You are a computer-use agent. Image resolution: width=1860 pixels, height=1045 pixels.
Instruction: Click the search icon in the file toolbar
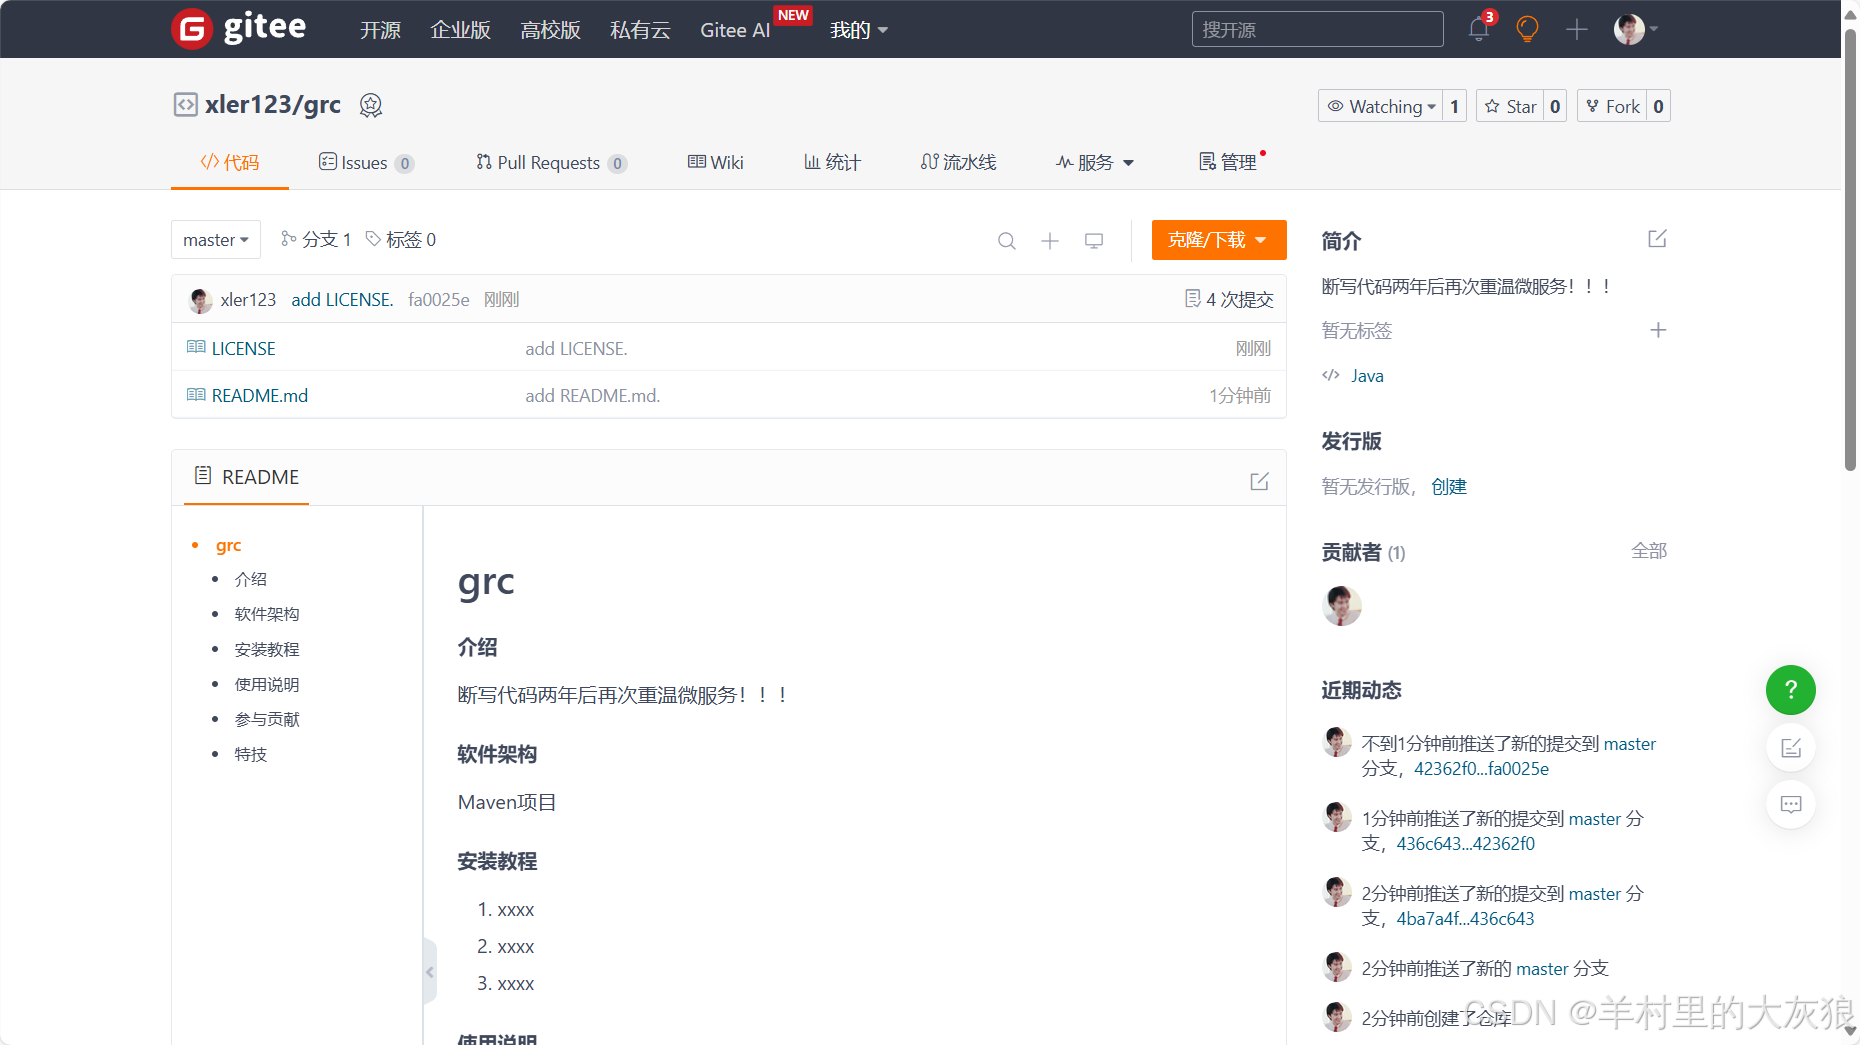tap(1007, 241)
